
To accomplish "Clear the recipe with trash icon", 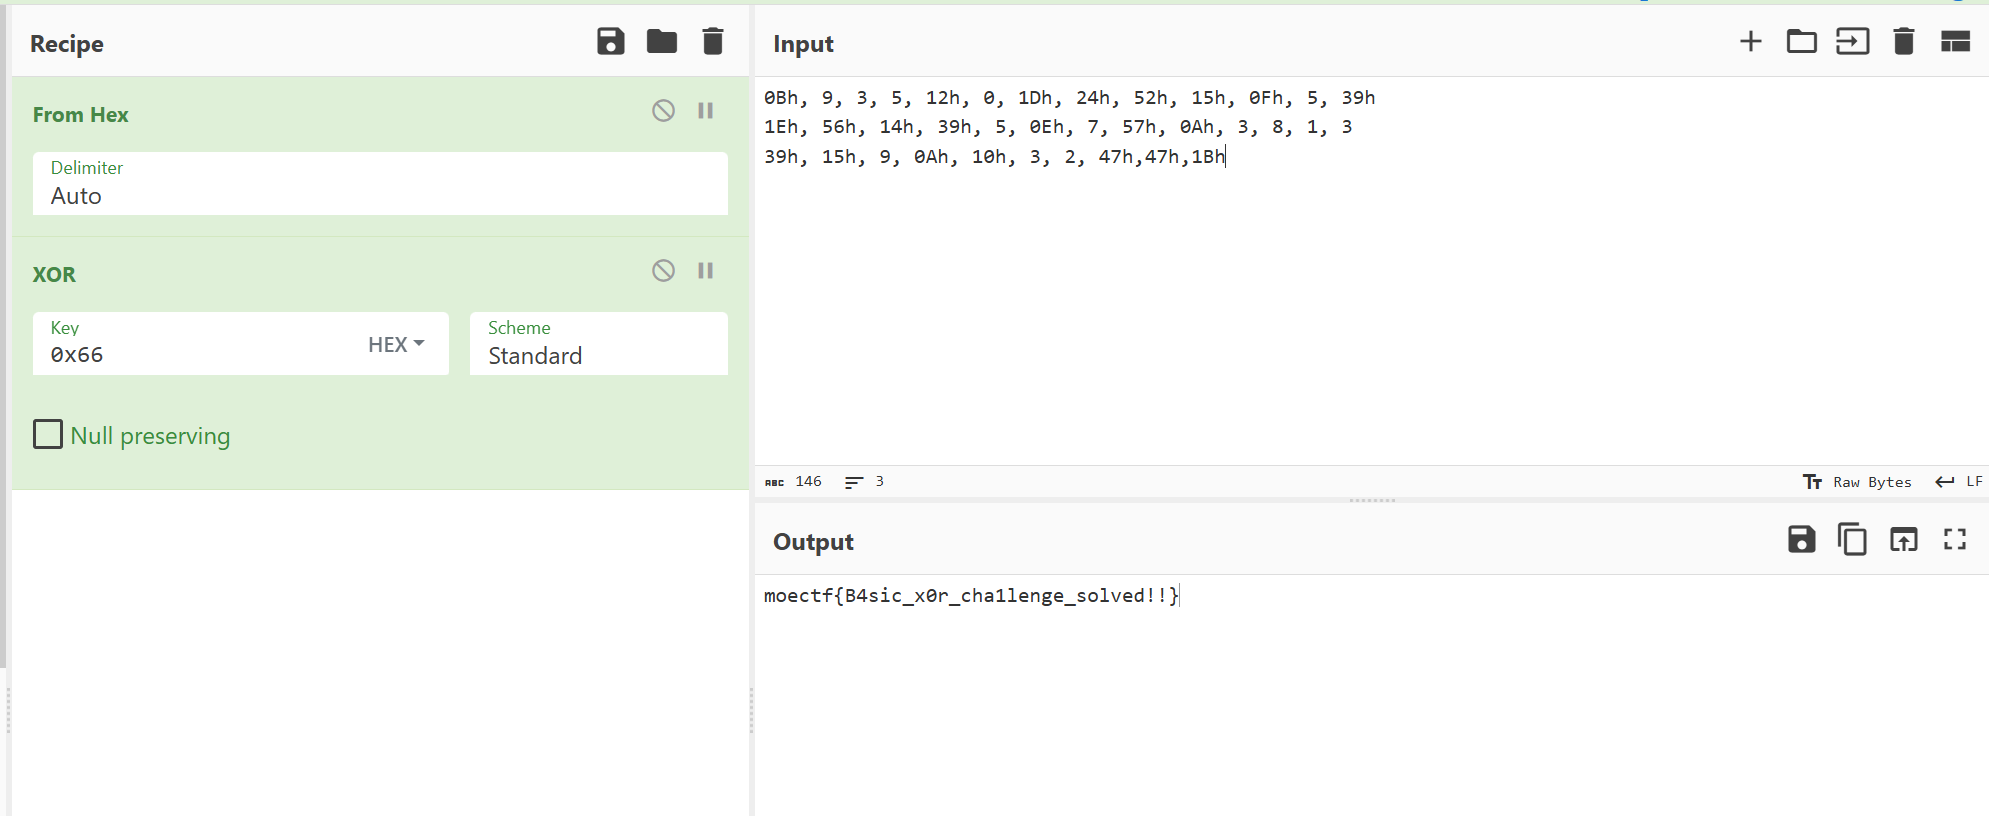I will click(x=713, y=42).
